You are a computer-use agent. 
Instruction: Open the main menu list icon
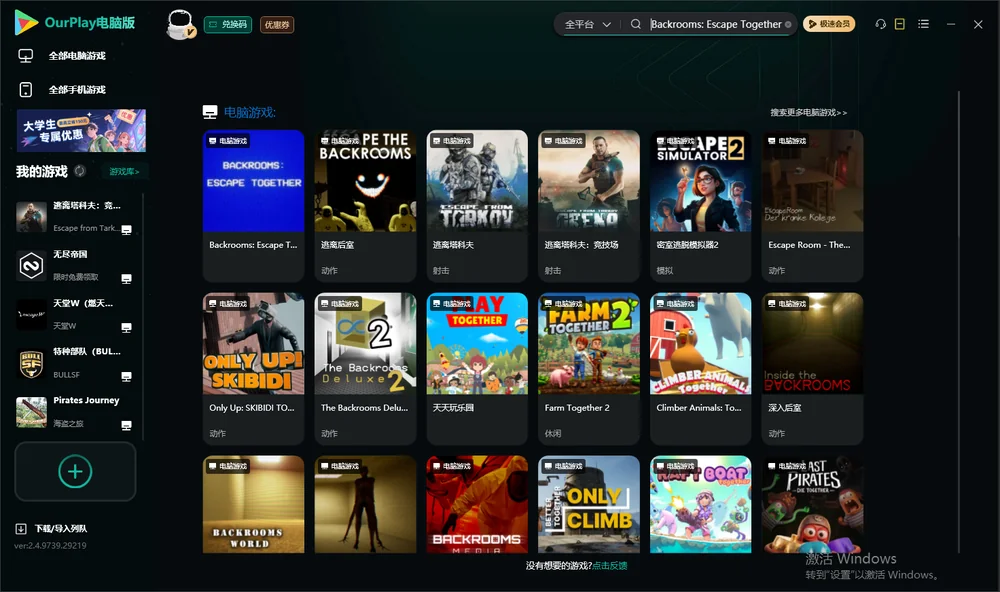pyautogui.click(x=923, y=24)
